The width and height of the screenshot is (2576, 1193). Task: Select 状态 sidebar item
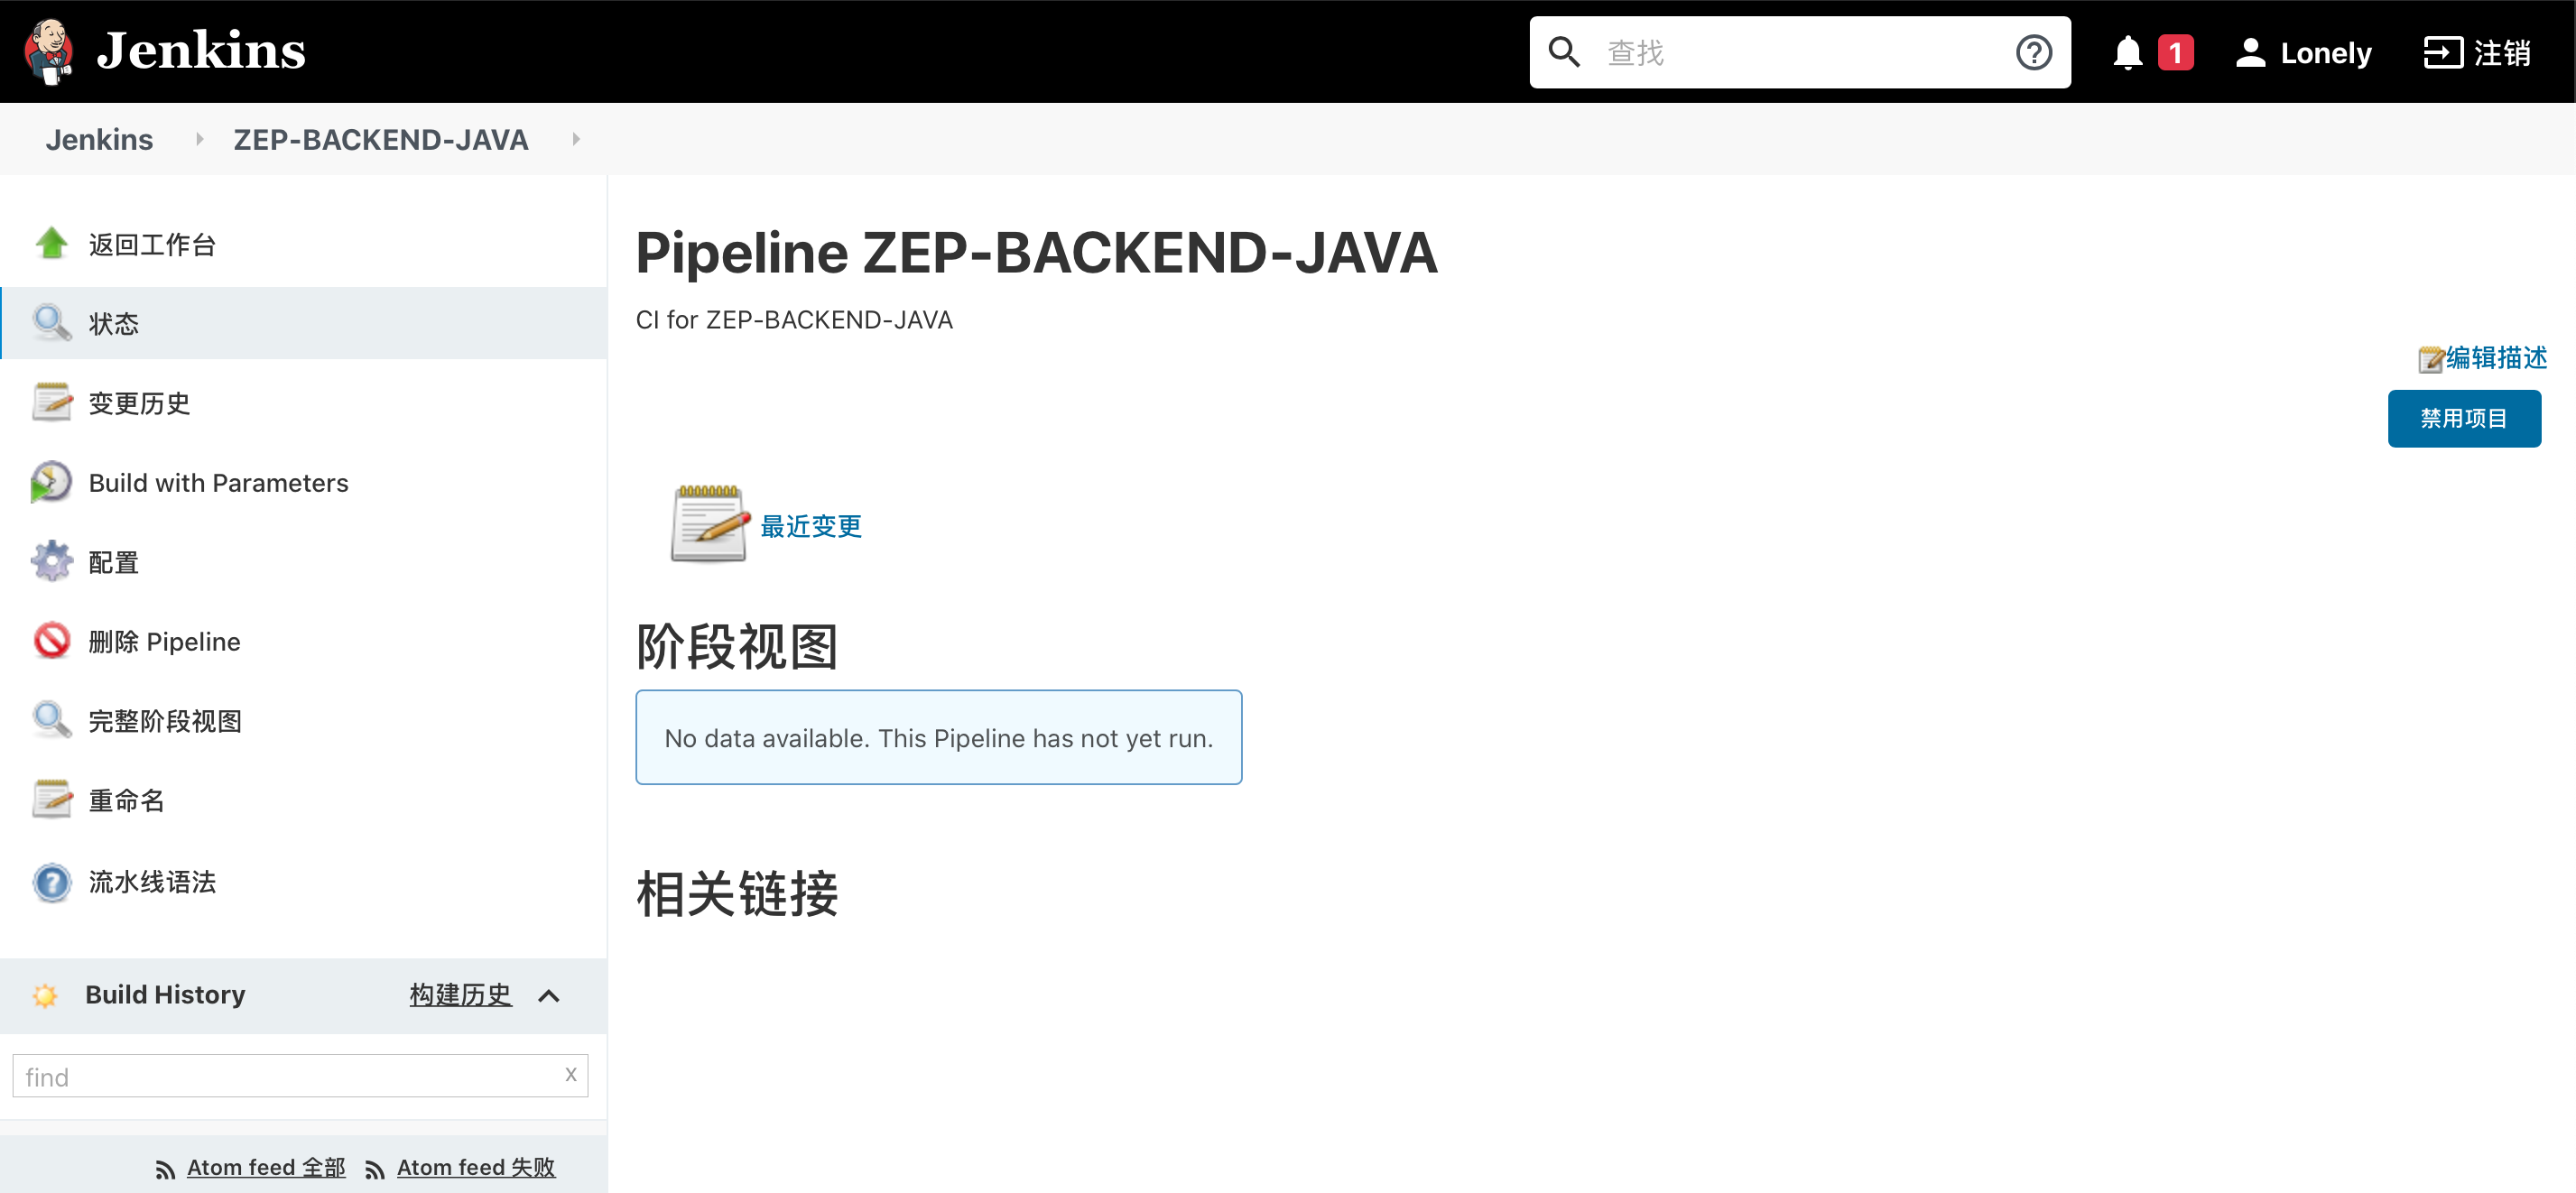(304, 323)
